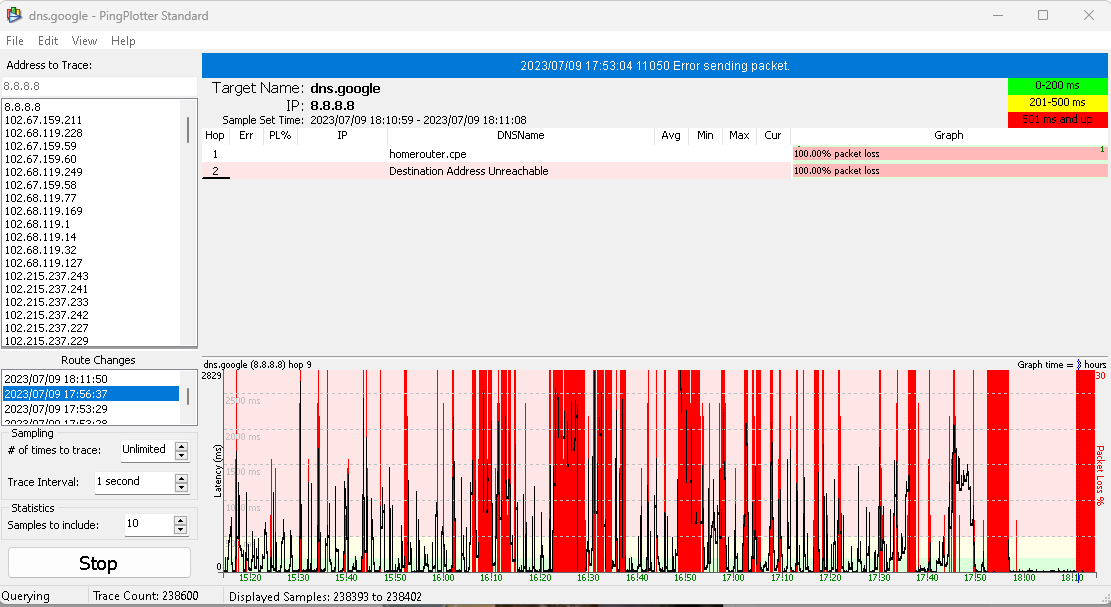
Task: Click the yellow 201-500 ms legend swatch
Action: click(1057, 103)
